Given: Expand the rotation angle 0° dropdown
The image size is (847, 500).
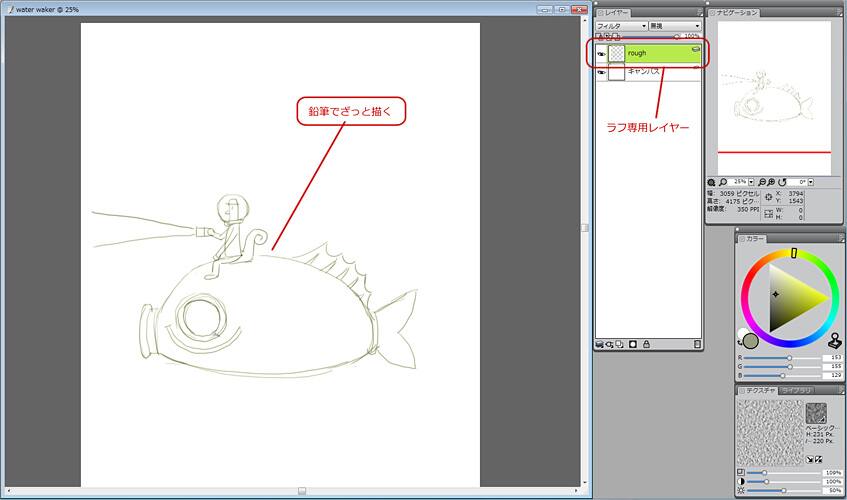Looking at the screenshot, I should click(809, 182).
